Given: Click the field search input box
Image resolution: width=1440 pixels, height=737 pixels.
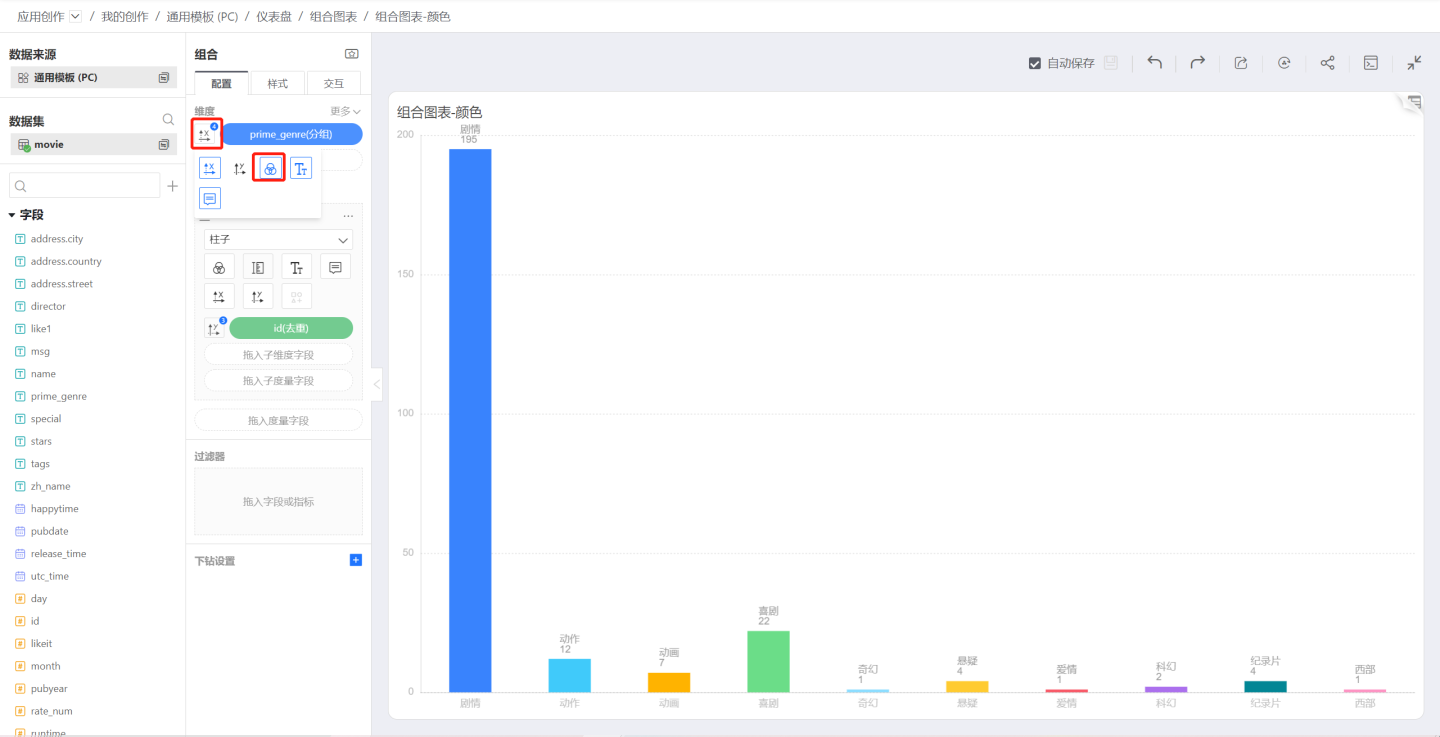Looking at the screenshot, I should pyautogui.click(x=85, y=186).
